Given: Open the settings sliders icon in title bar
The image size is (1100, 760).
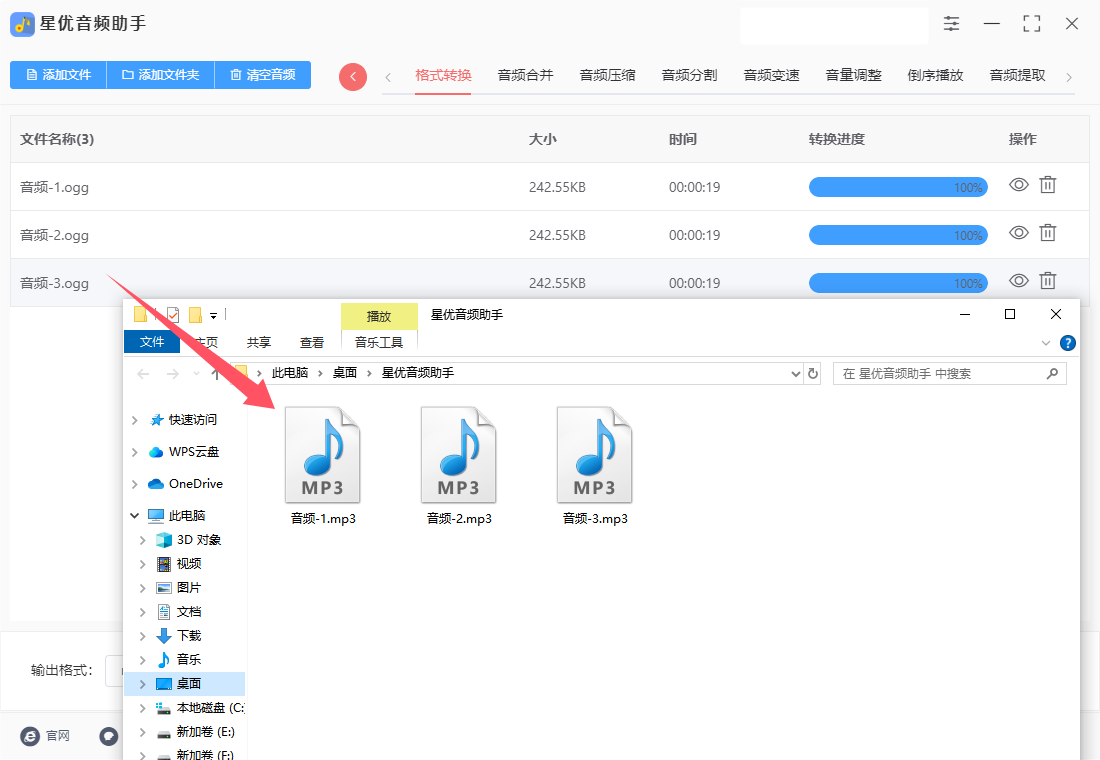Looking at the screenshot, I should [951, 23].
